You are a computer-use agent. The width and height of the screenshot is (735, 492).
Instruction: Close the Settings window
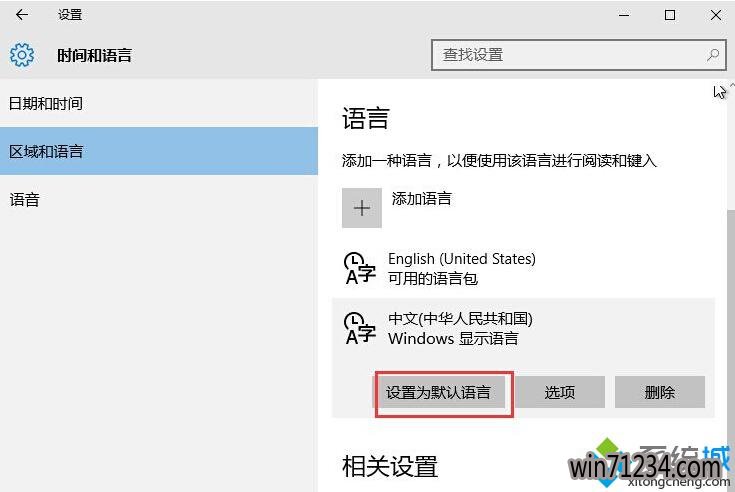click(714, 15)
